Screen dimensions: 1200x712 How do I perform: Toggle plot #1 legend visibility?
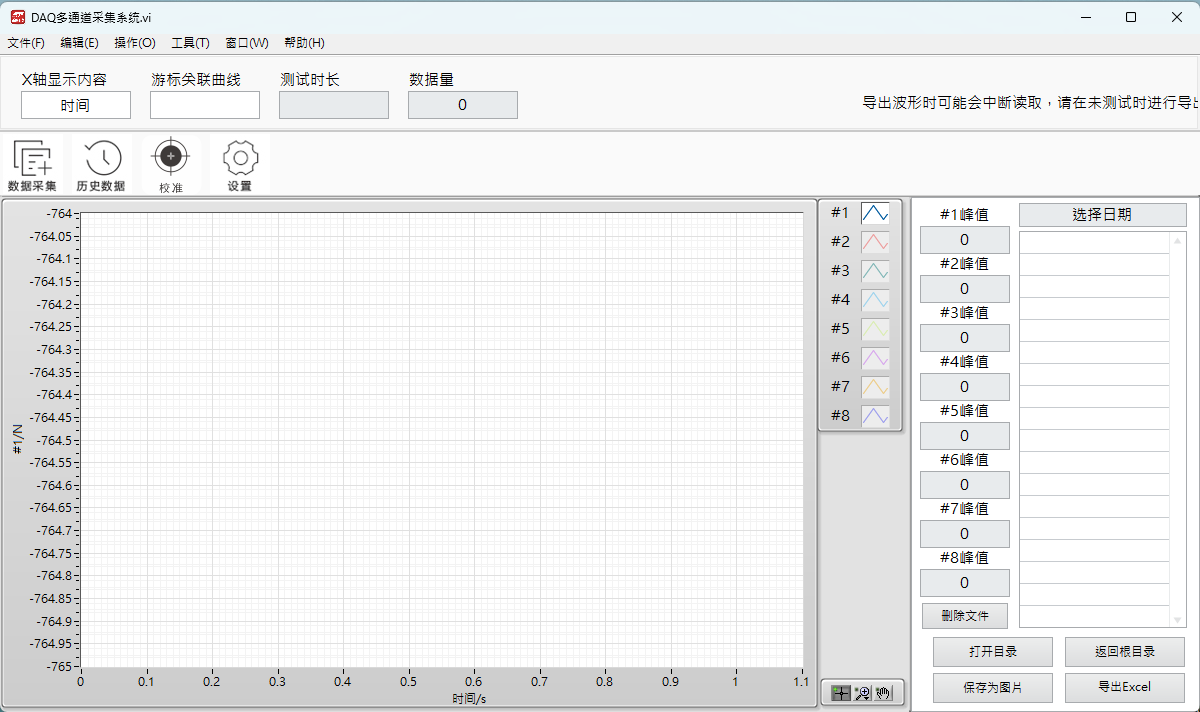(x=875, y=213)
